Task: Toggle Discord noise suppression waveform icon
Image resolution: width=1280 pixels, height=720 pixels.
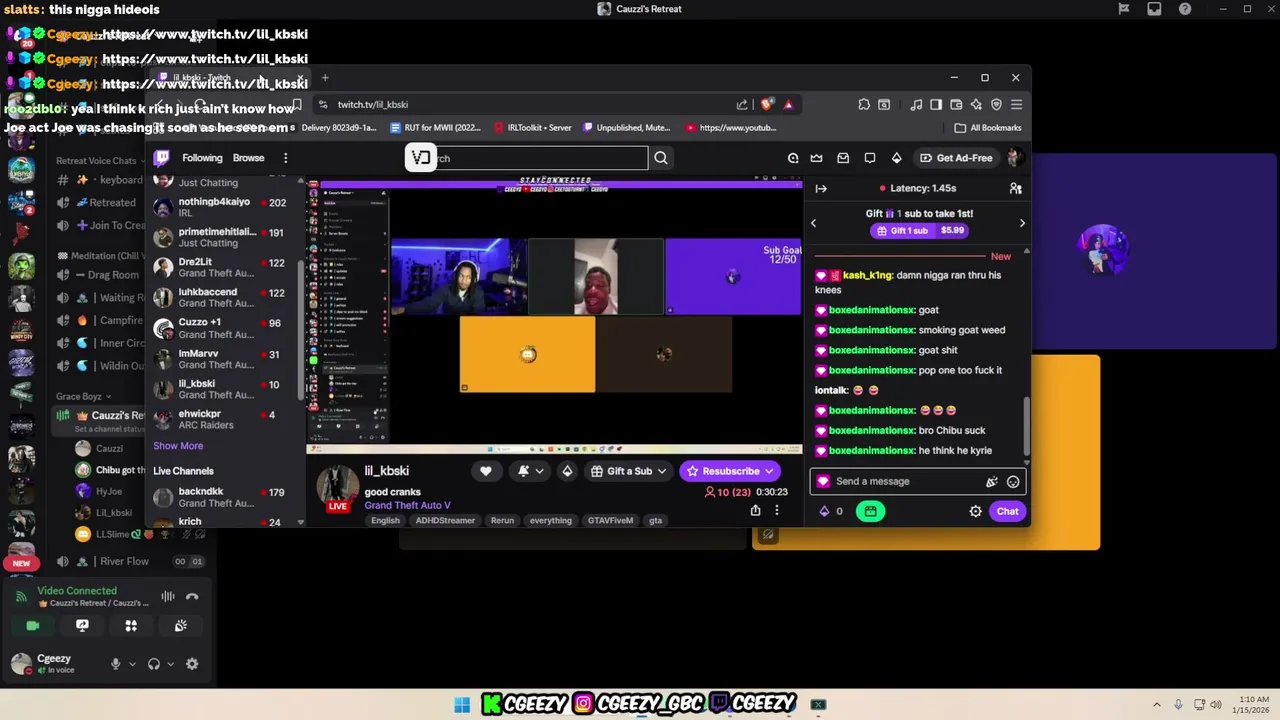Action: tap(168, 597)
